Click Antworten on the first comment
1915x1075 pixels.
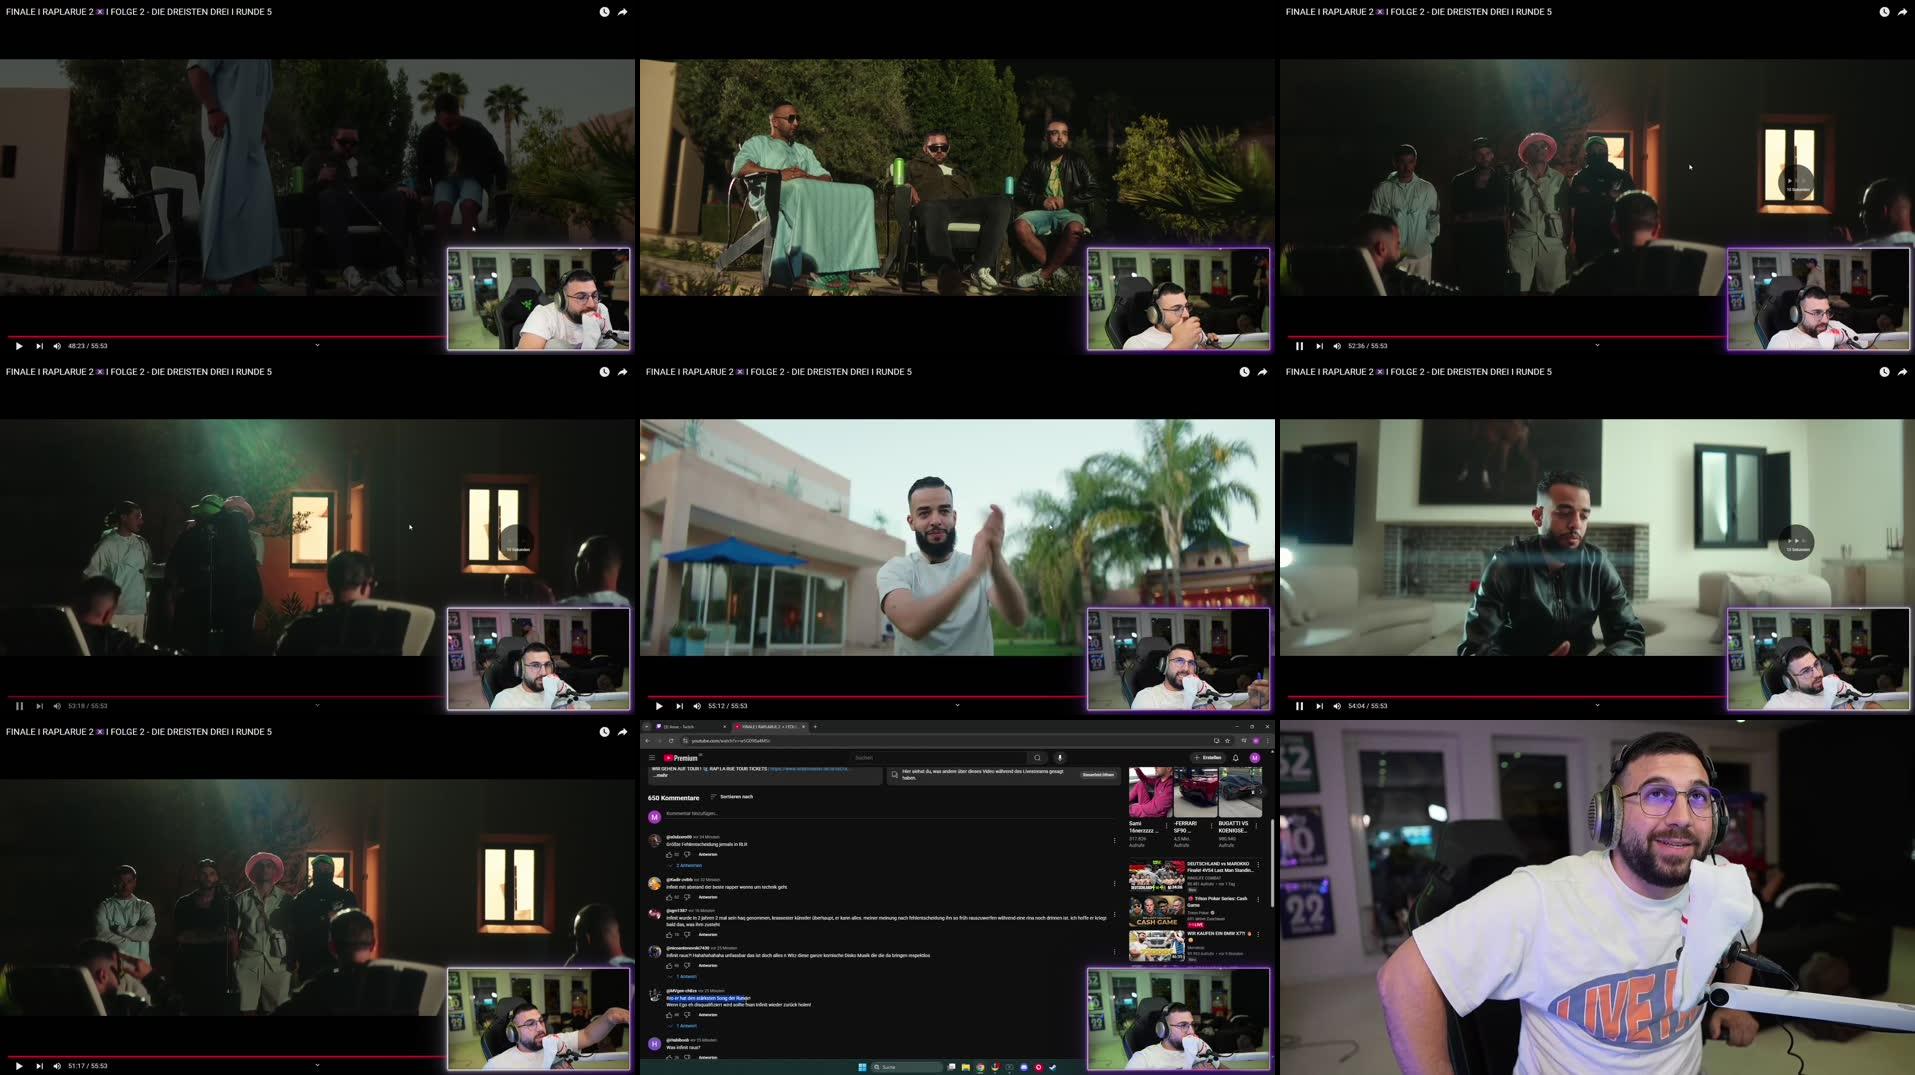pyautogui.click(x=708, y=855)
